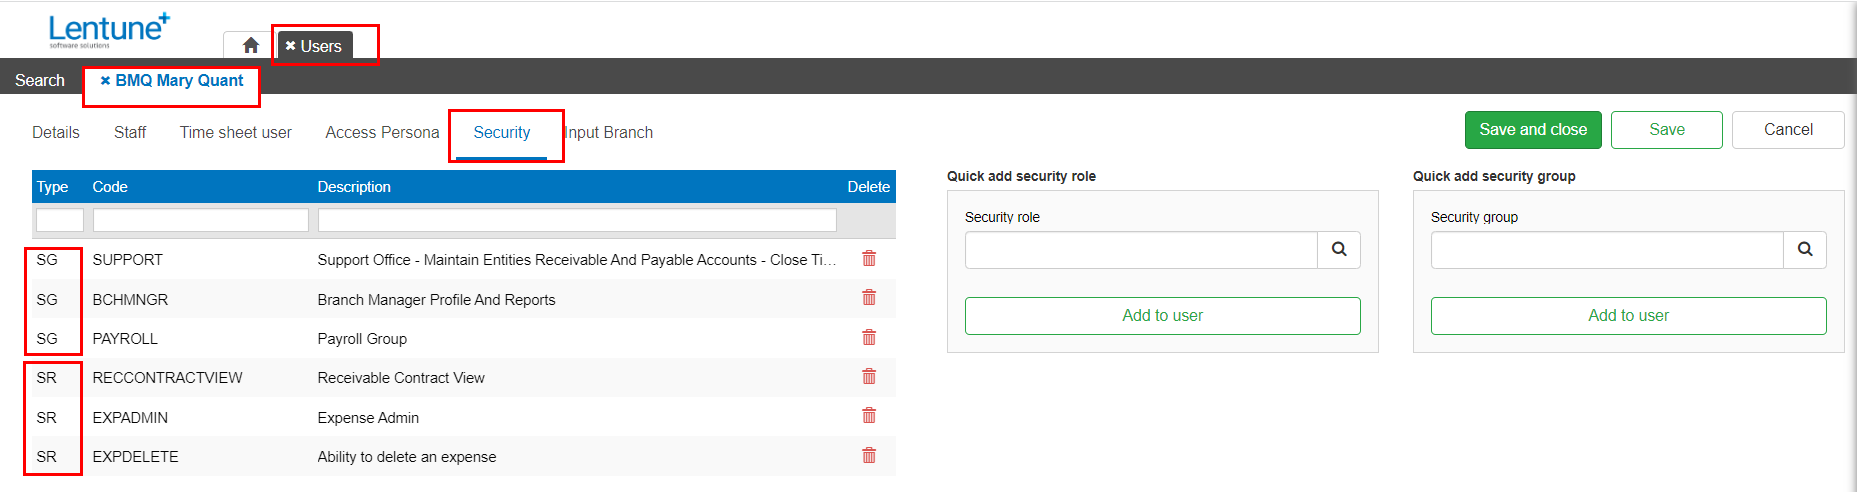
Task: Switch to the Access Persona tab
Action: pos(382,132)
